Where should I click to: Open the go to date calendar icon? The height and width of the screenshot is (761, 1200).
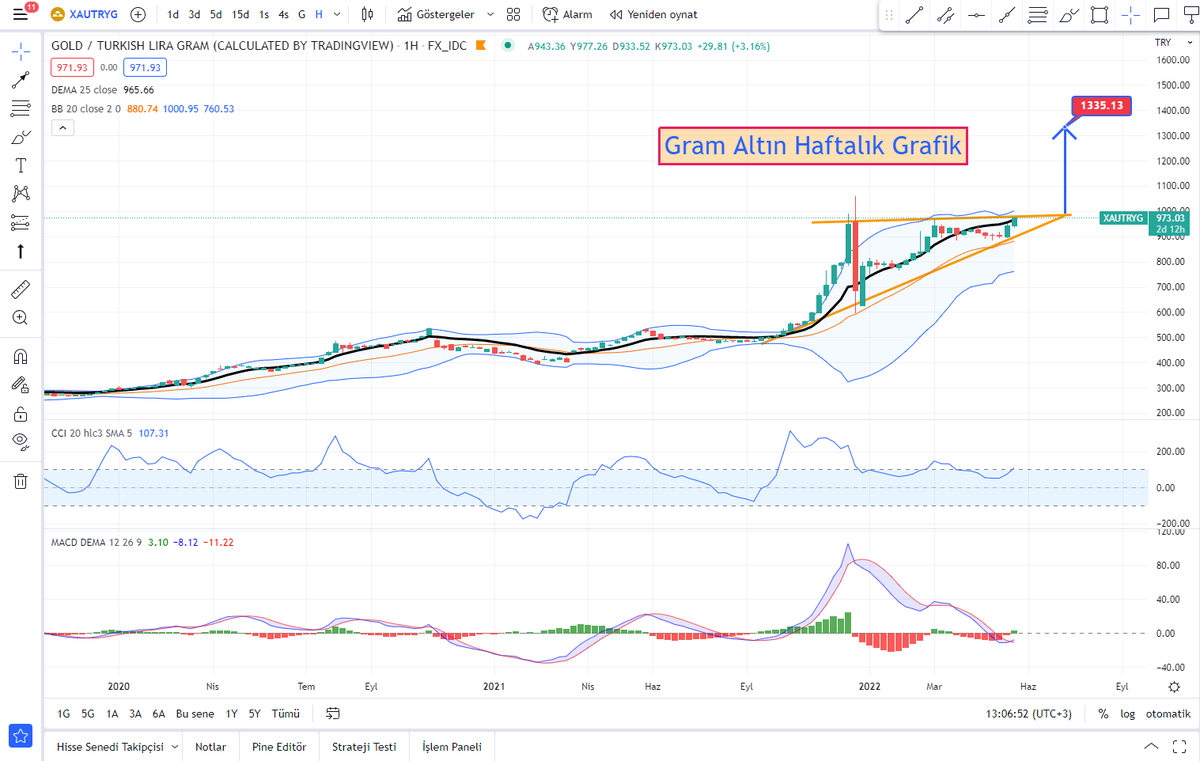(x=333, y=714)
